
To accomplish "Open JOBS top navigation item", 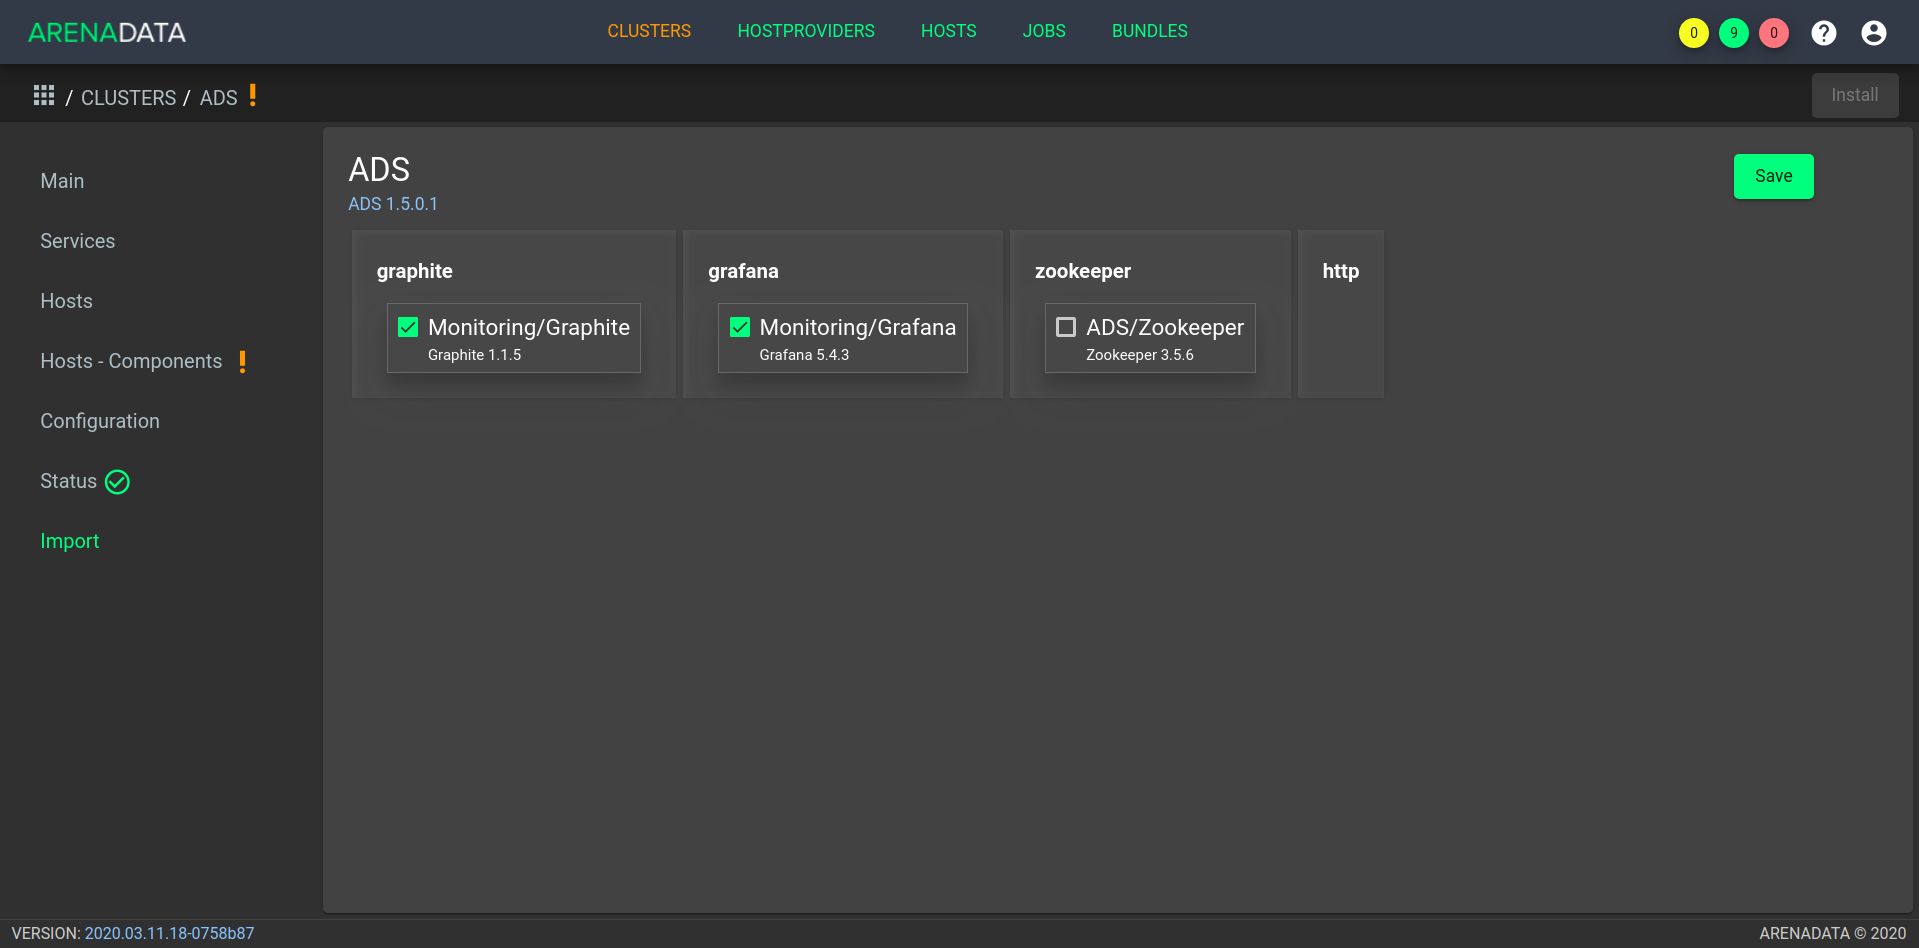I will click(x=1044, y=31).
